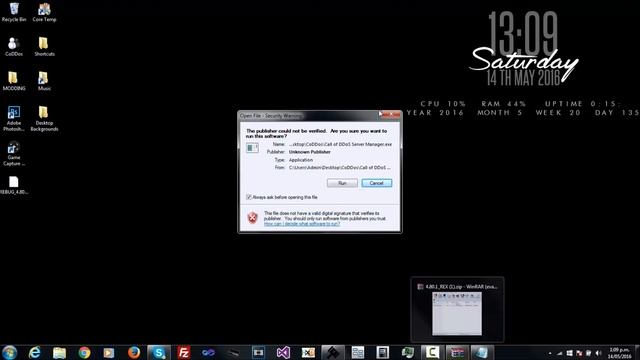Open 'How can I decide what software to run' link

pyautogui.click(x=302, y=224)
